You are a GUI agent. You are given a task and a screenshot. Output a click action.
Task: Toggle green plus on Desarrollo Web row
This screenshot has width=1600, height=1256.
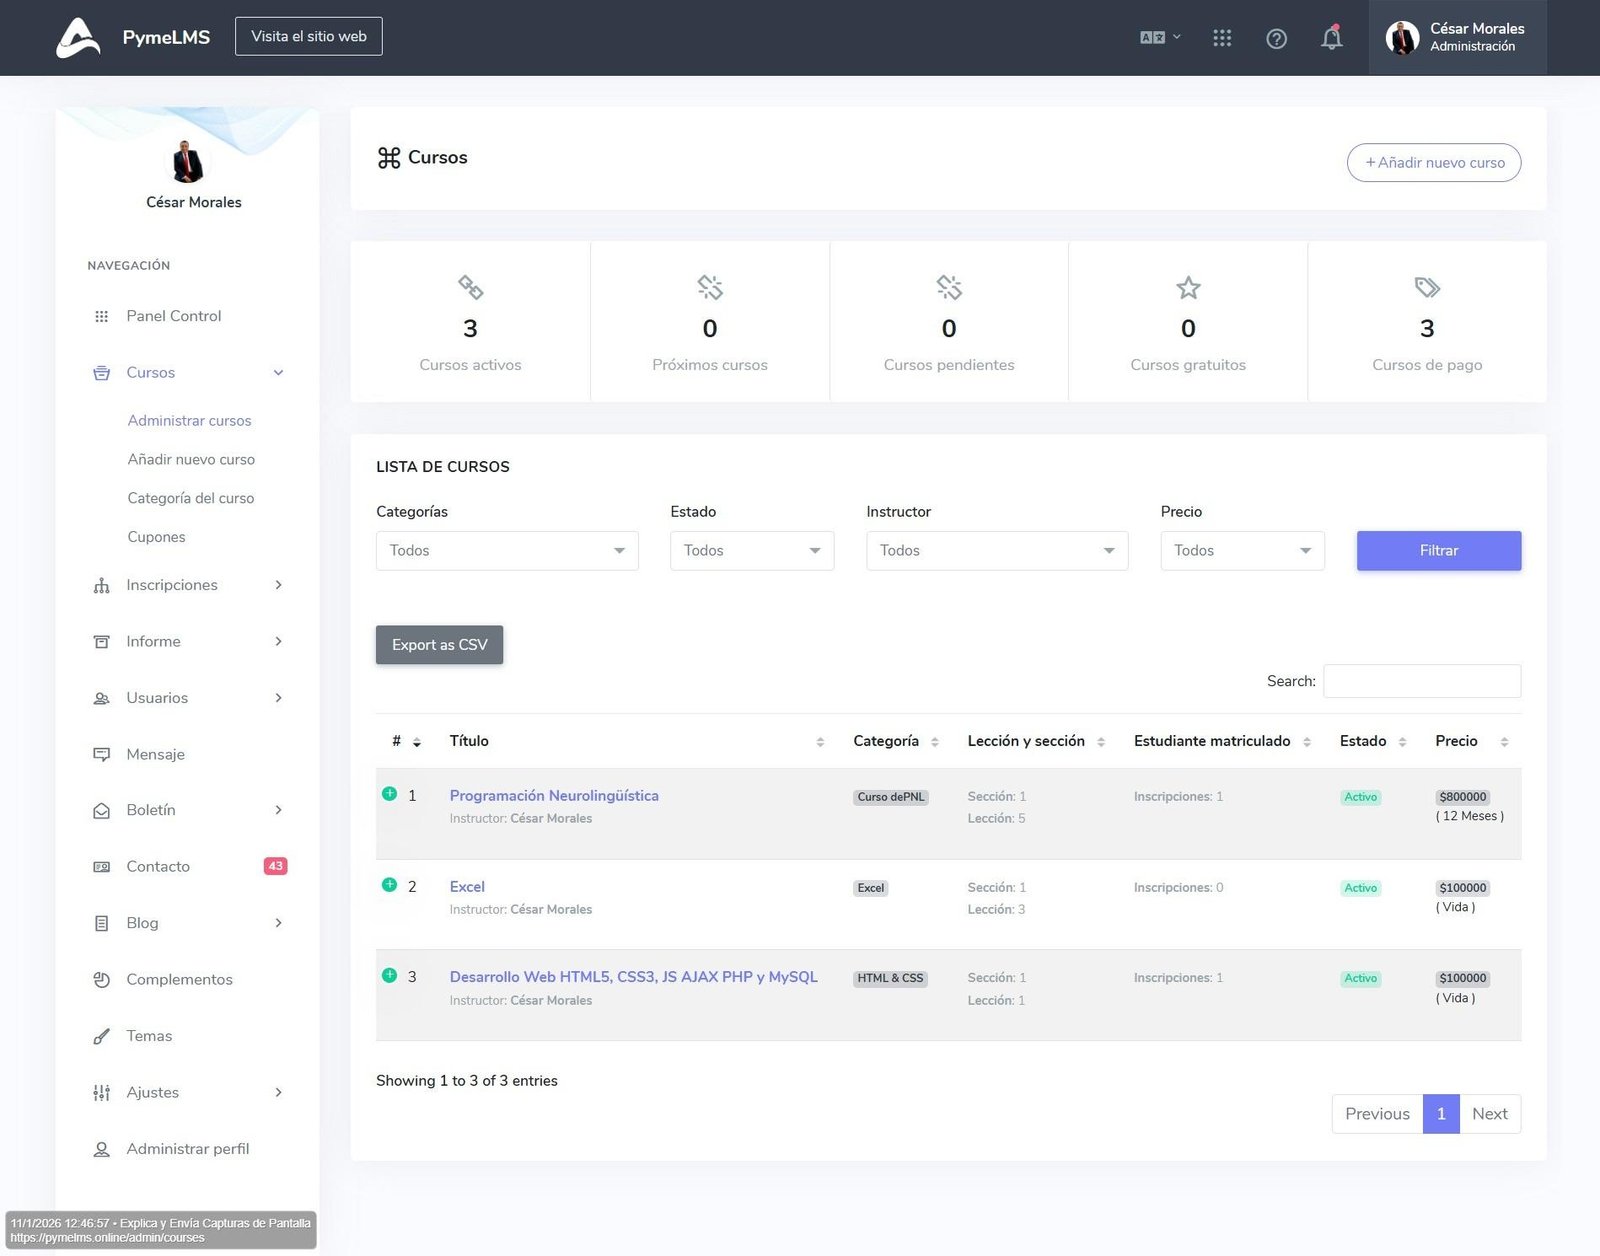coord(390,975)
